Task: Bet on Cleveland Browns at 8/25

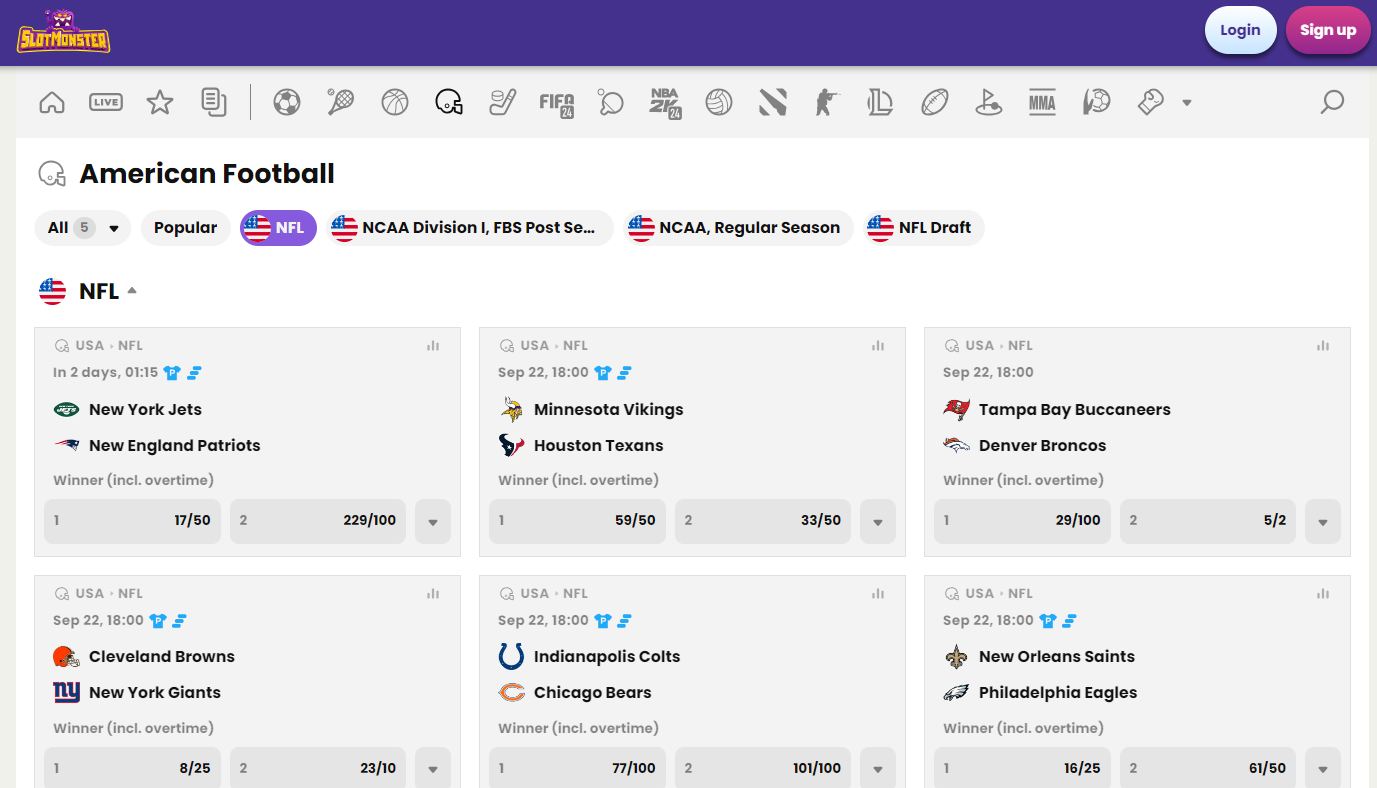Action: [132, 768]
